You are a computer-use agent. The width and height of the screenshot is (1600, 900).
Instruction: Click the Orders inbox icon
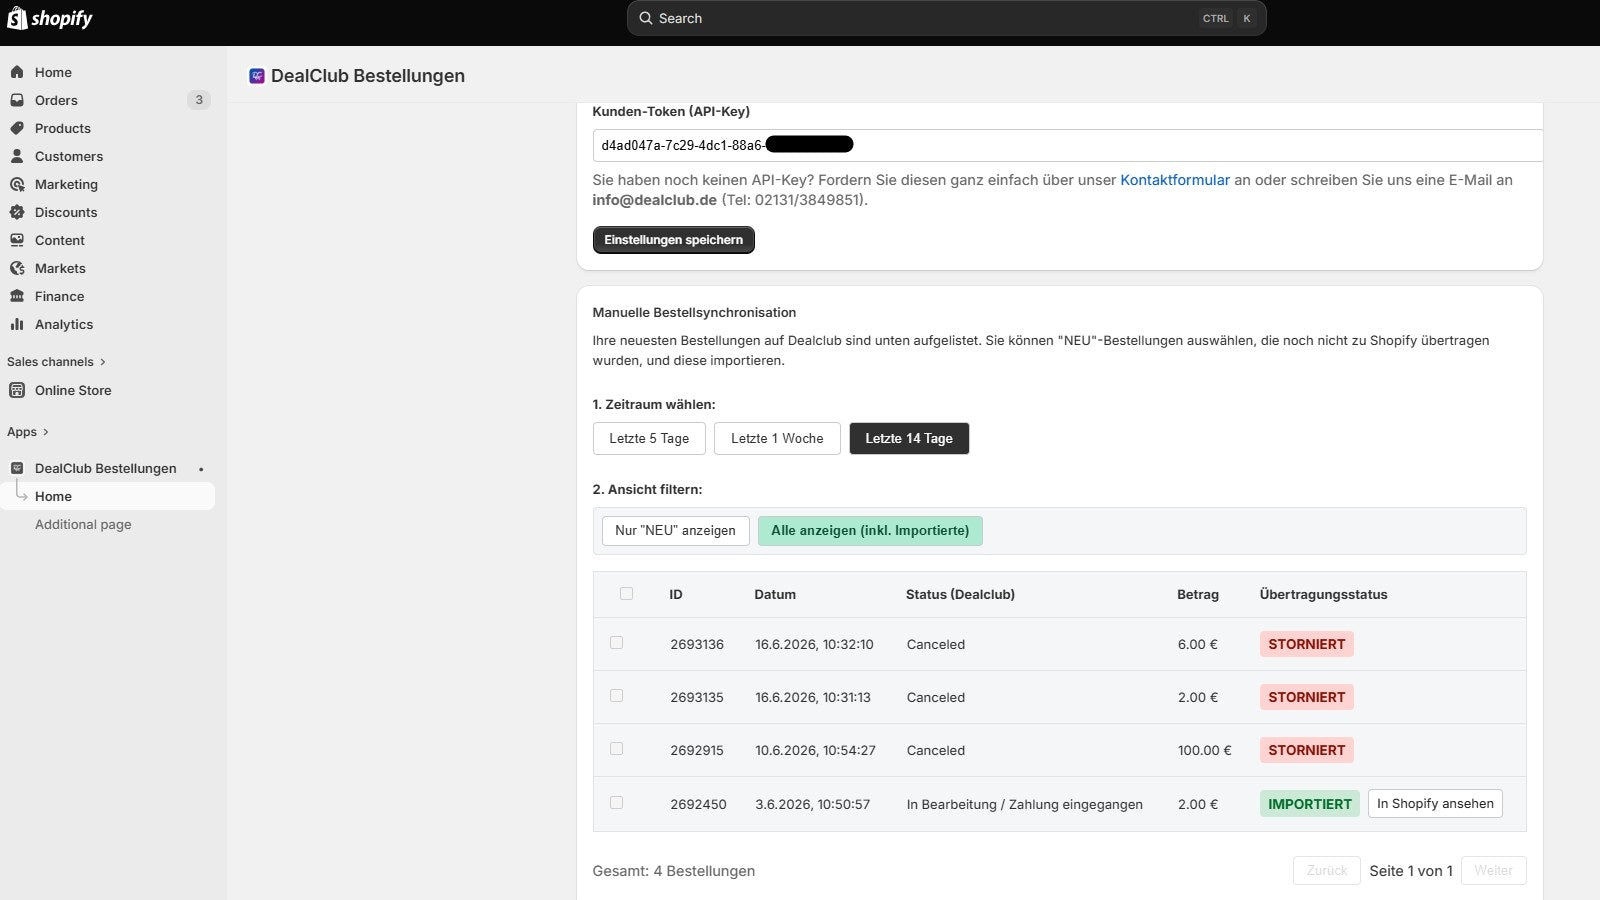[17, 100]
